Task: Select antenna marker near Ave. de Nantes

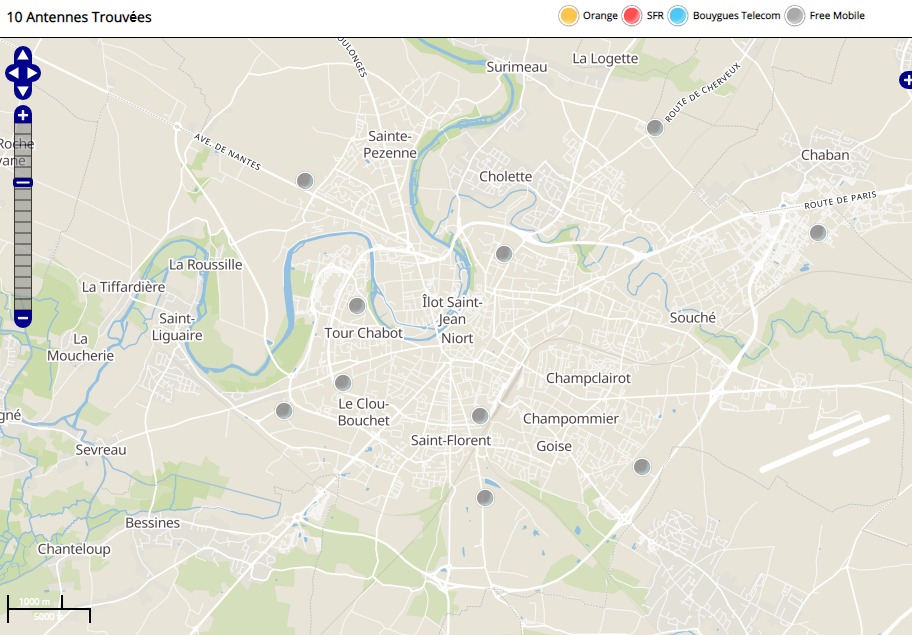Action: point(305,181)
